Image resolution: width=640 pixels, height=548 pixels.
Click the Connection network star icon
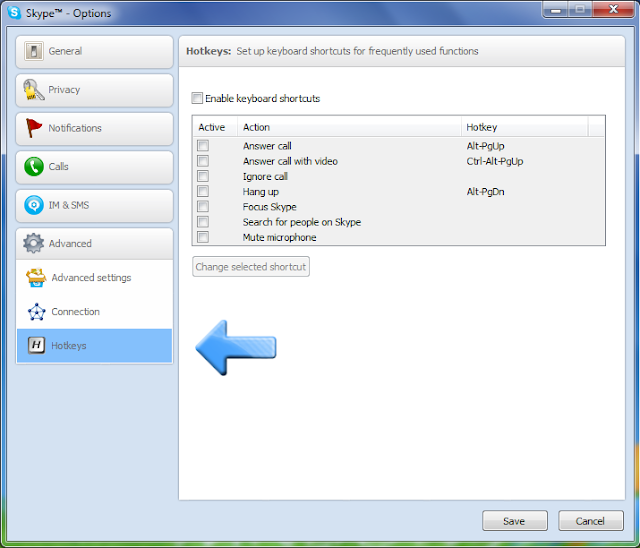click(37, 312)
